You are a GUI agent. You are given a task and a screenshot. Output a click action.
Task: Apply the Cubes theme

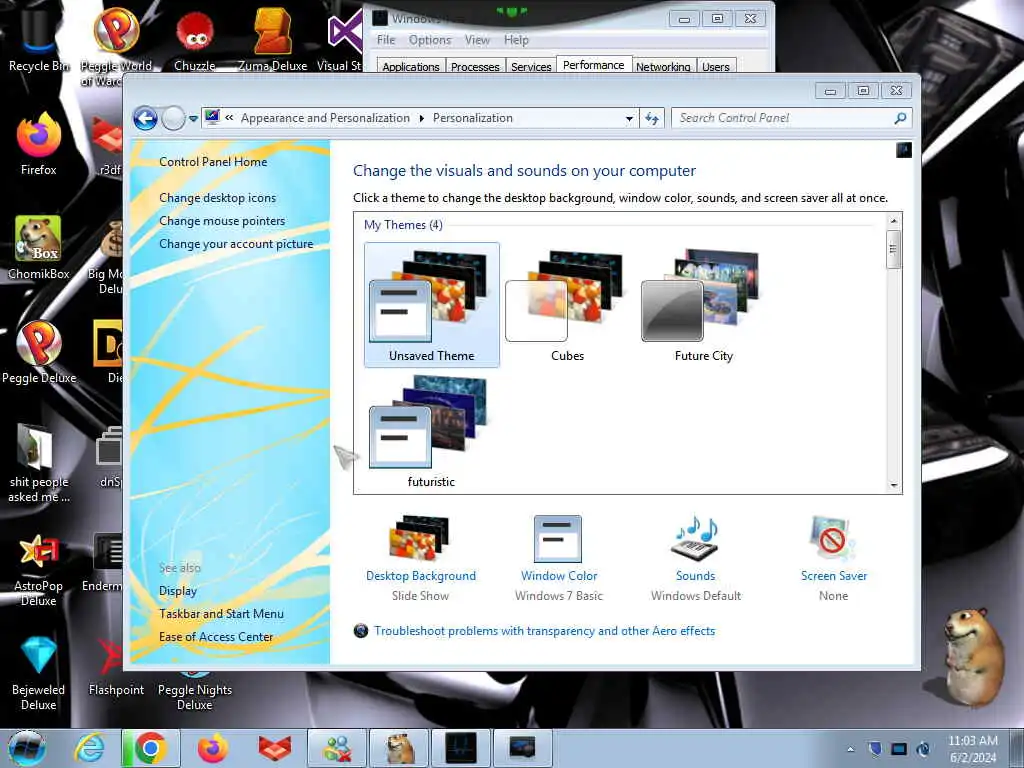(x=567, y=305)
